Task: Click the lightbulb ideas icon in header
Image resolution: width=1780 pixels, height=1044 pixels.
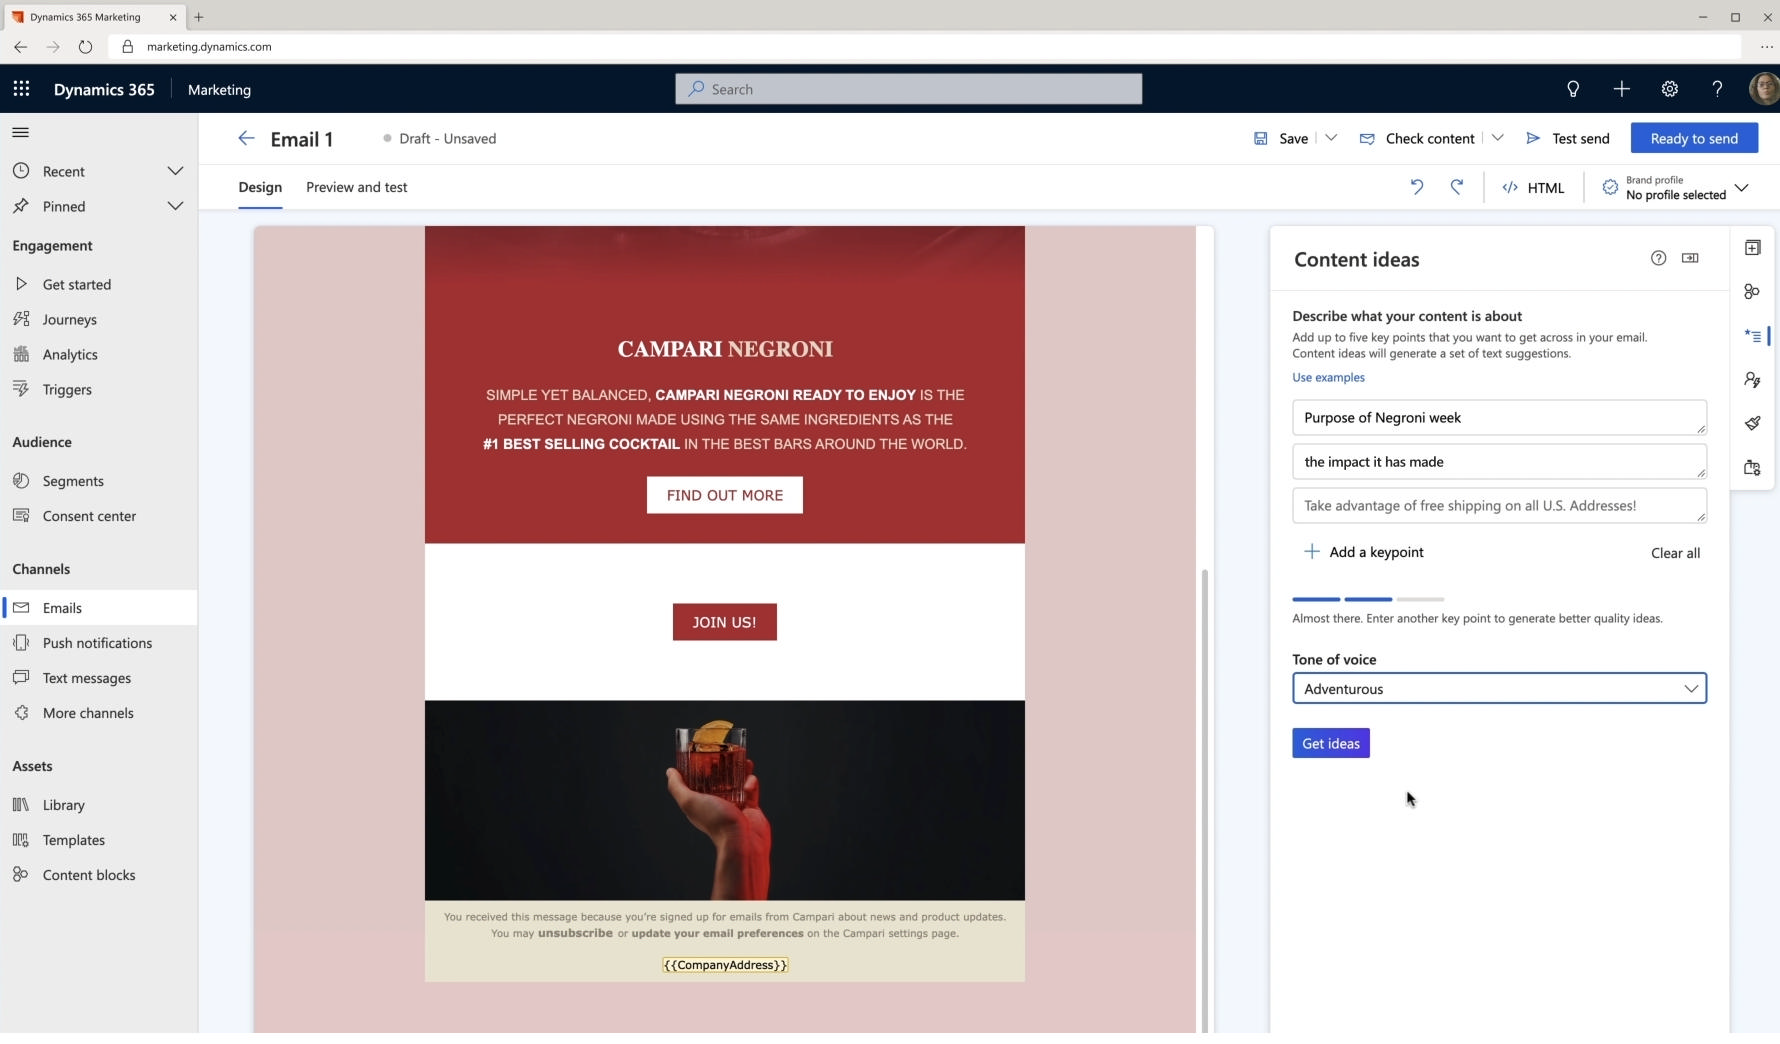Action: pyautogui.click(x=1573, y=89)
